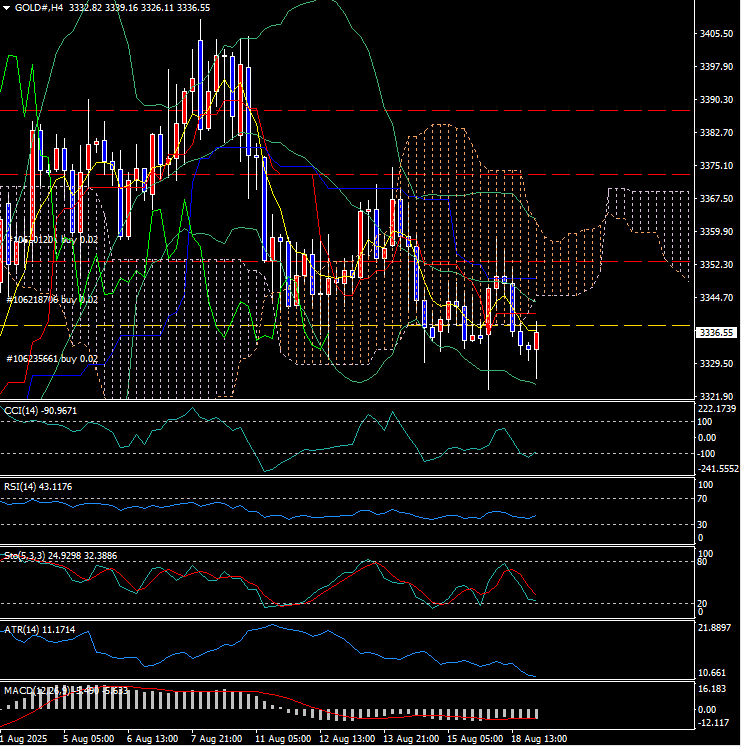This screenshot has height=746, width=741.
Task: Click the 3329.50 price axis label
Action: [716, 363]
